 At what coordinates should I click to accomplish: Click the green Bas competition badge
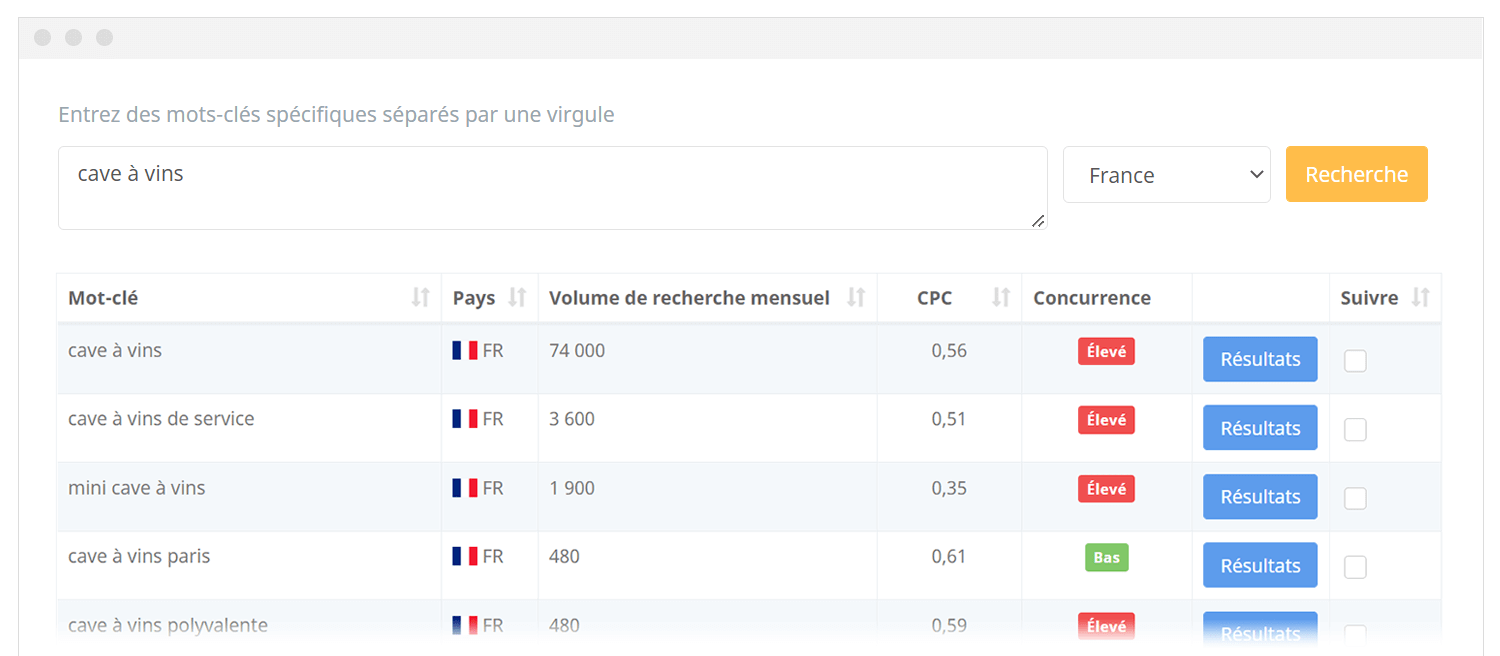(1106, 558)
